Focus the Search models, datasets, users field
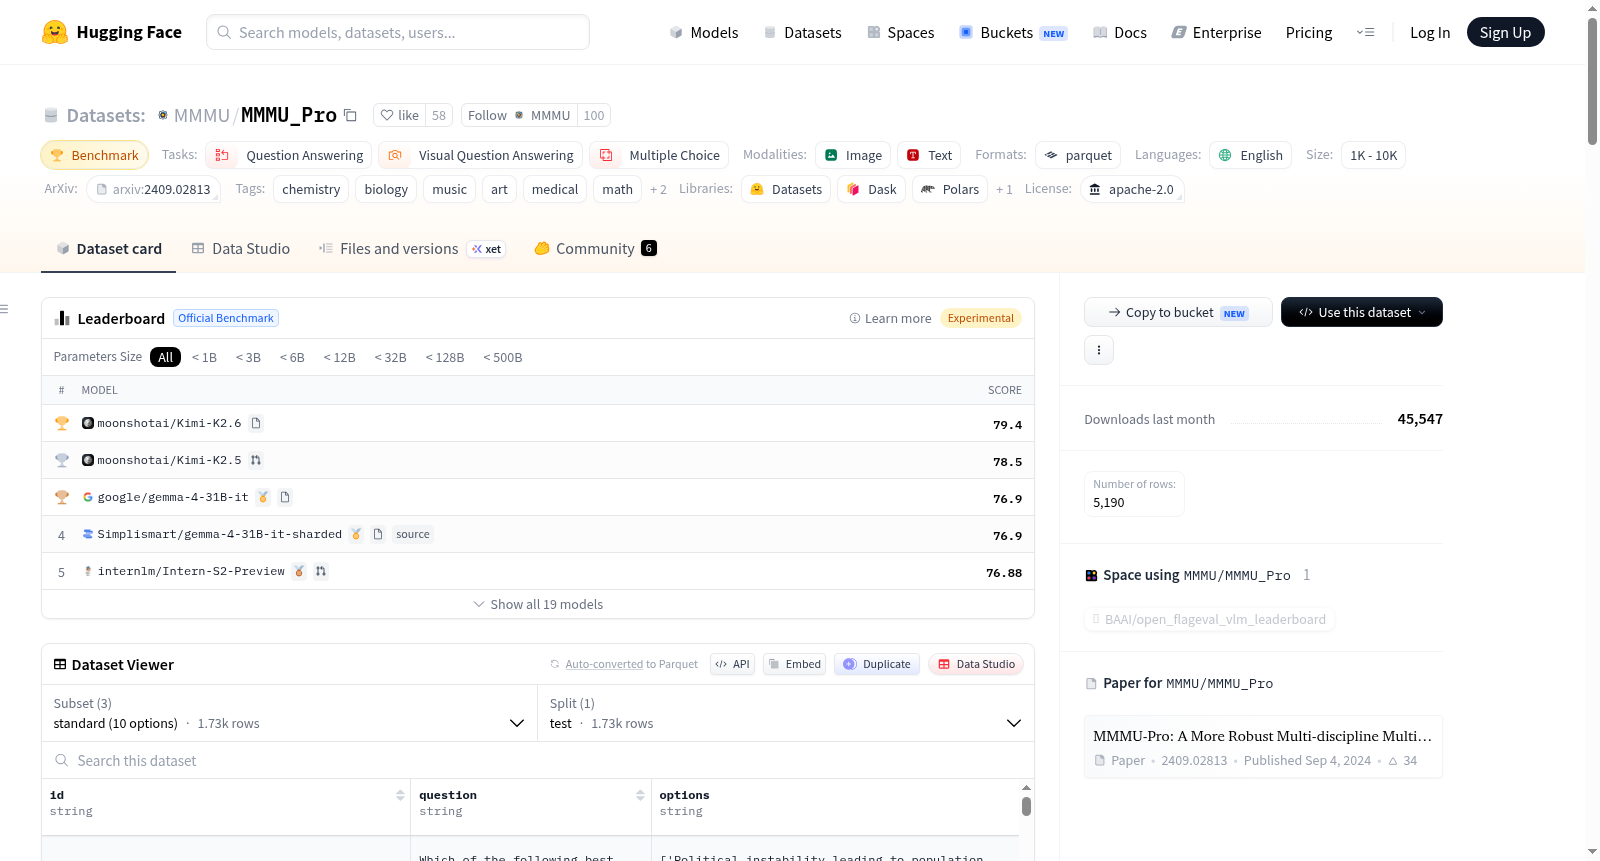Screen dimensions: 1600x861 pyautogui.click(x=398, y=32)
